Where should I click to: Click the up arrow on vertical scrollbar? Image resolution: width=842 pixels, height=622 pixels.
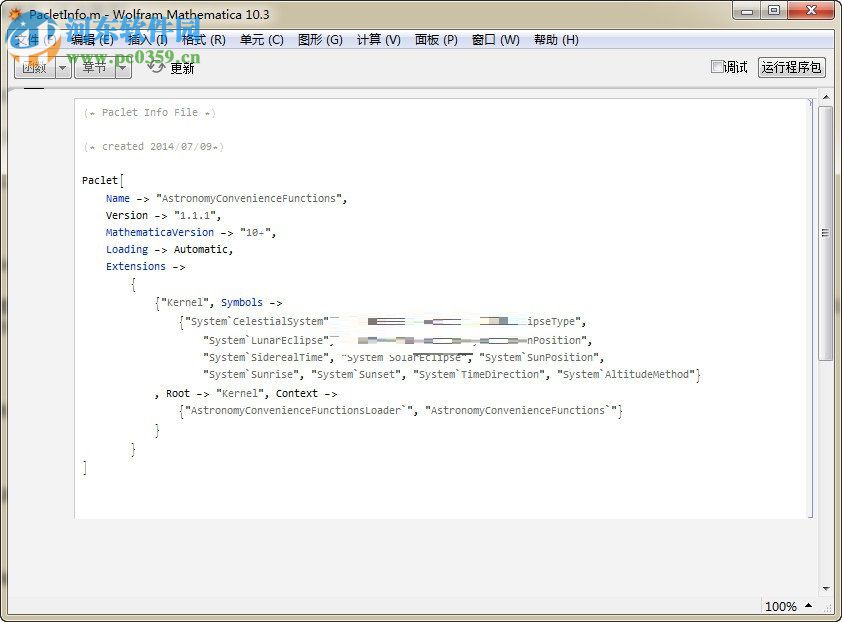[x=826, y=95]
